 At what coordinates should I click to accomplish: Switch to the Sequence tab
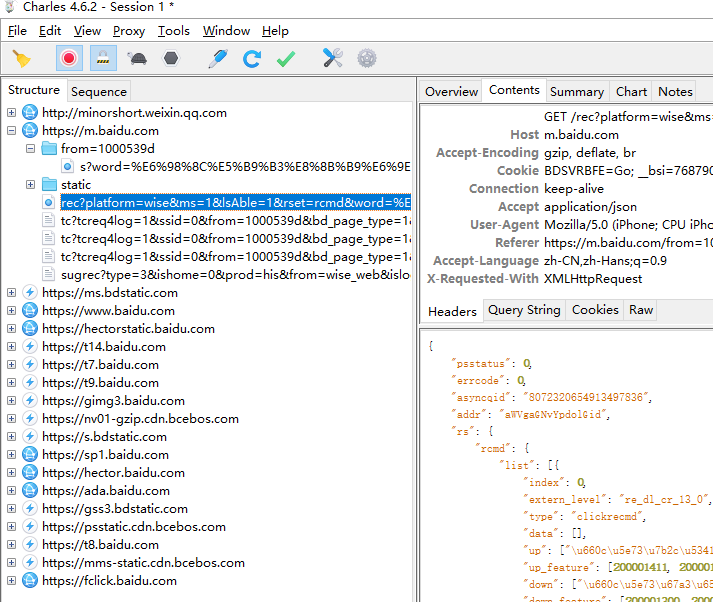tap(99, 91)
